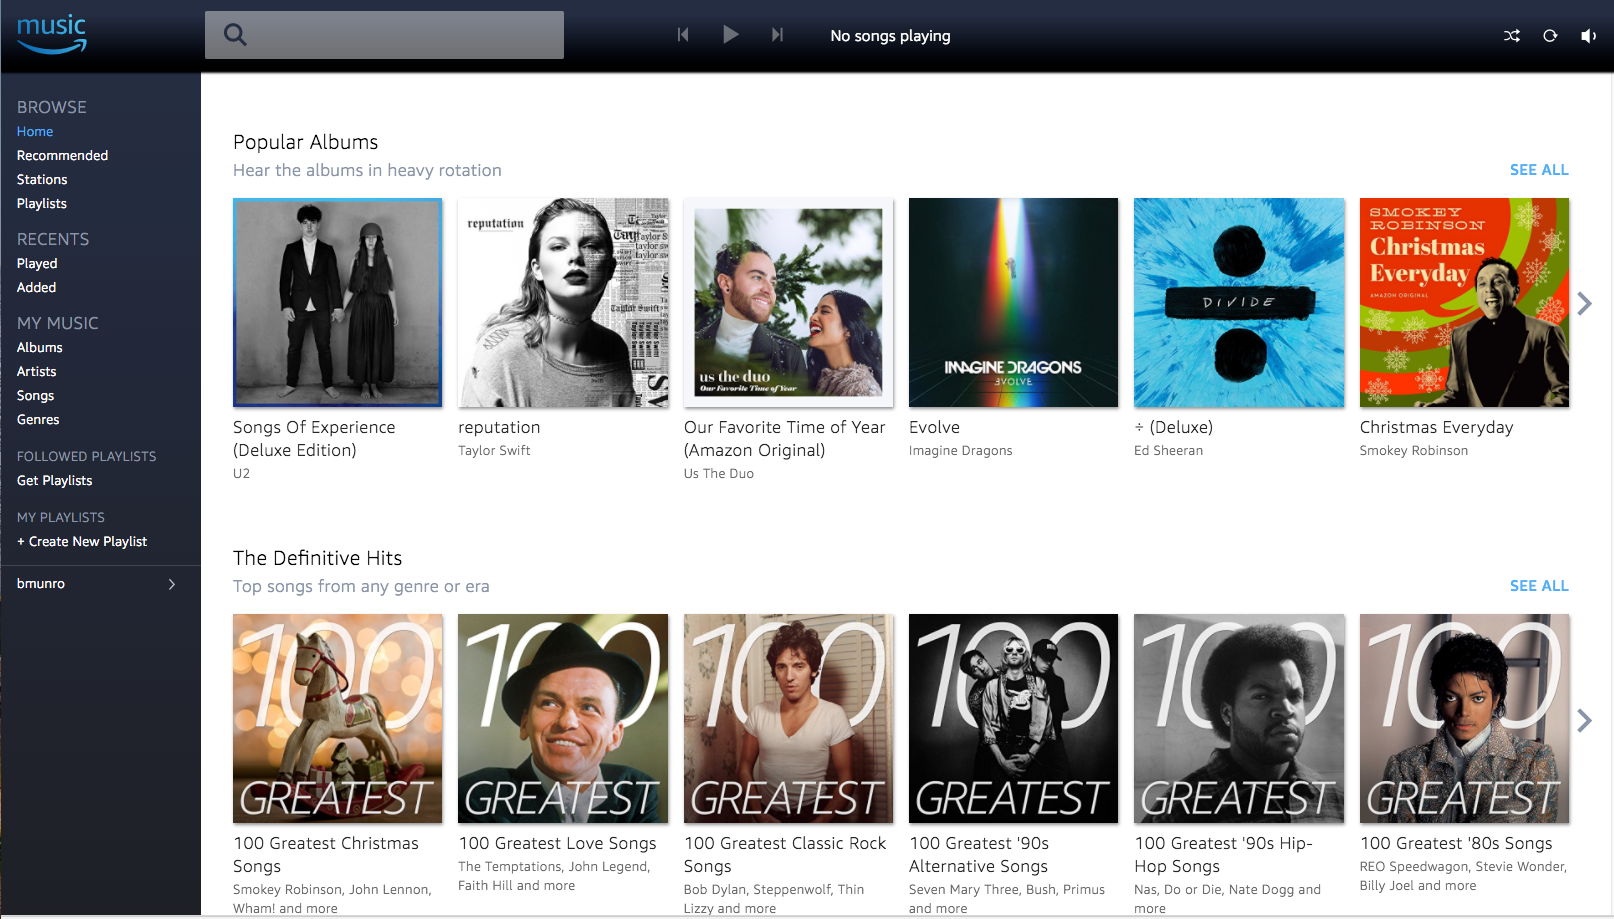The width and height of the screenshot is (1614, 919).
Task: Click in the search input field
Action: click(384, 35)
